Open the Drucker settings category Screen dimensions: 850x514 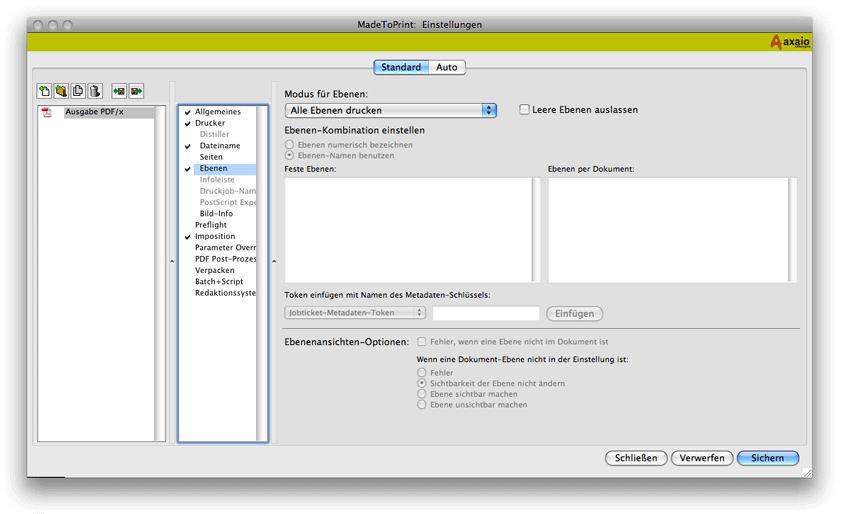(210, 123)
